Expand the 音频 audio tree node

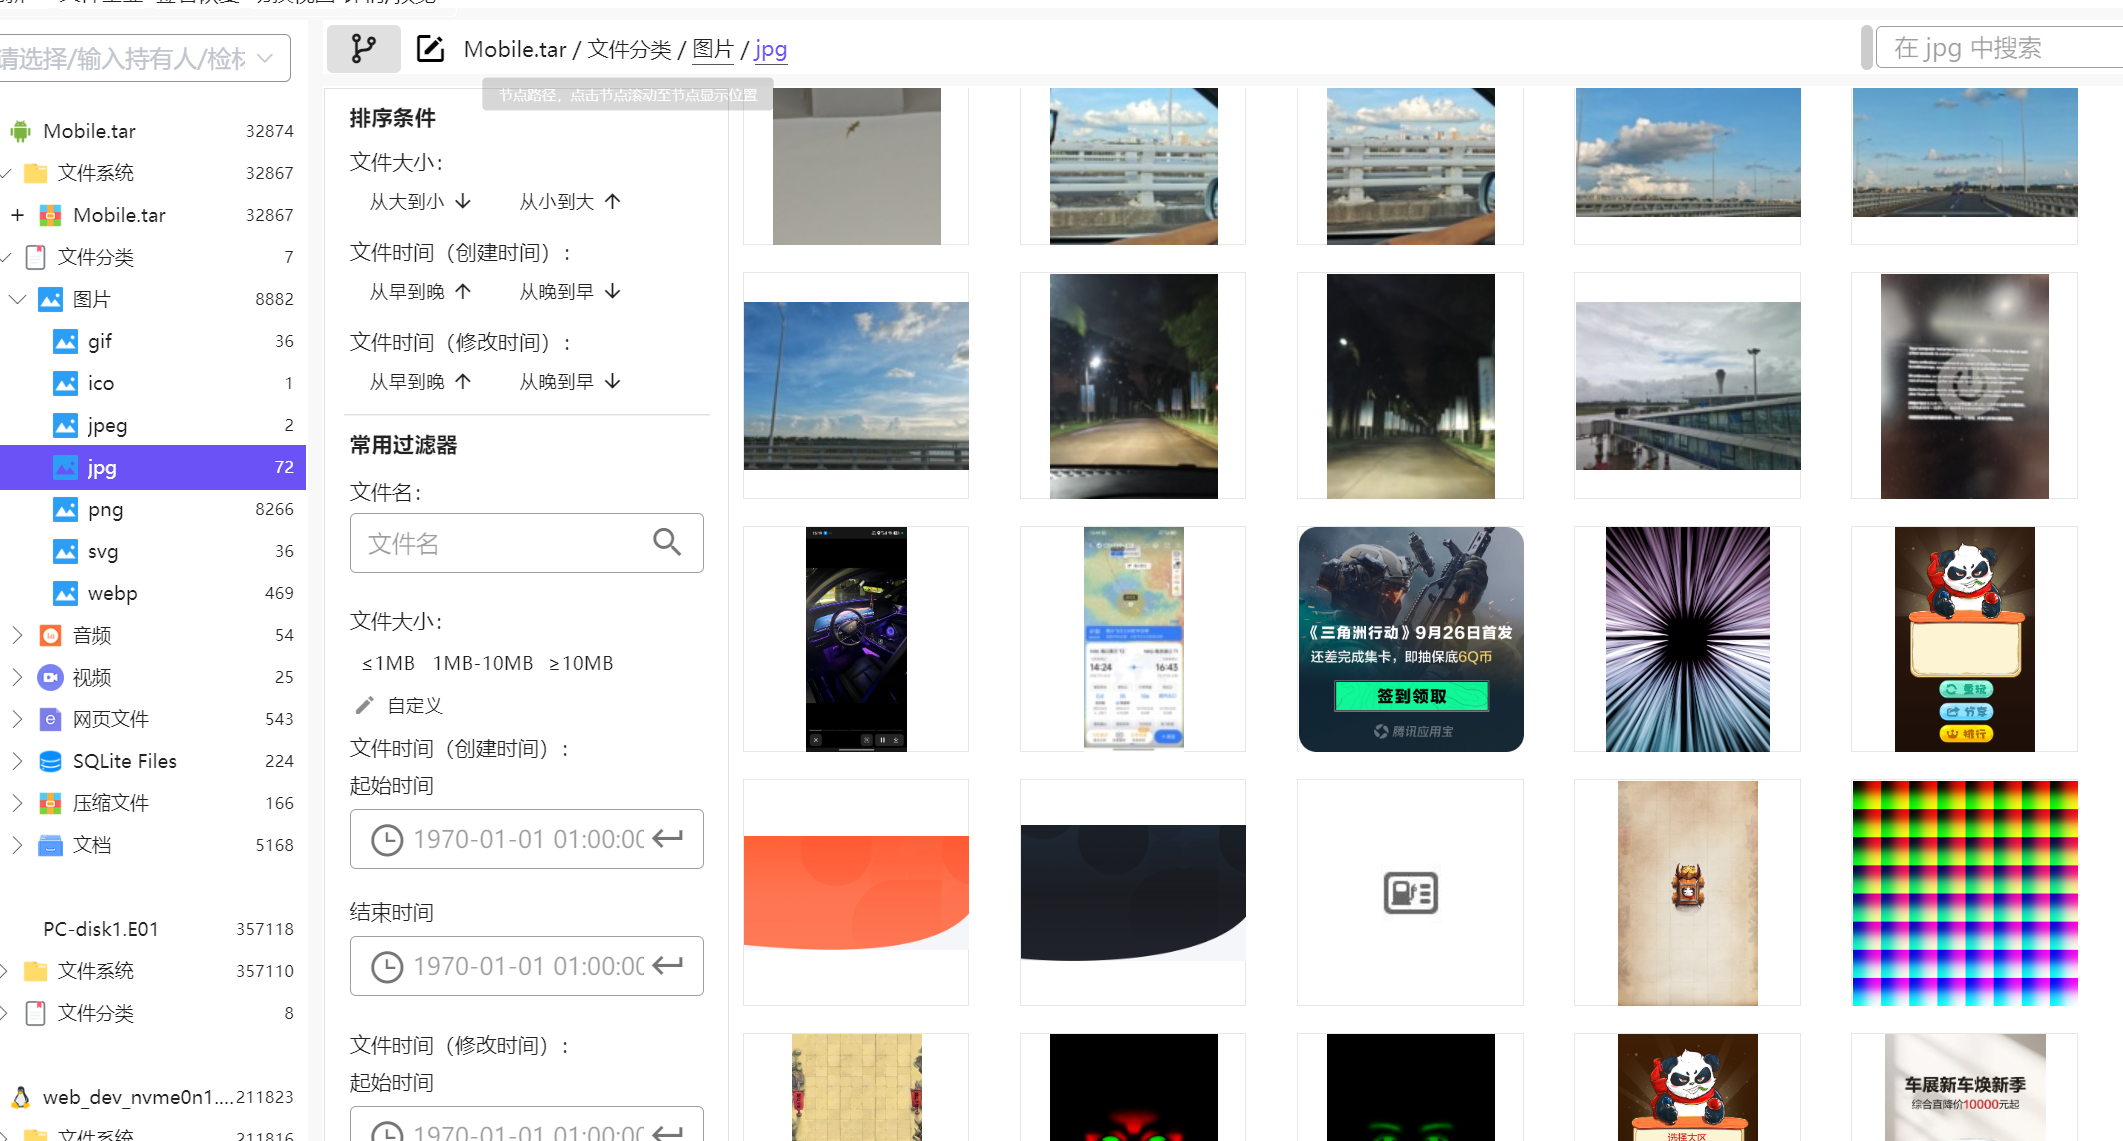[17, 635]
